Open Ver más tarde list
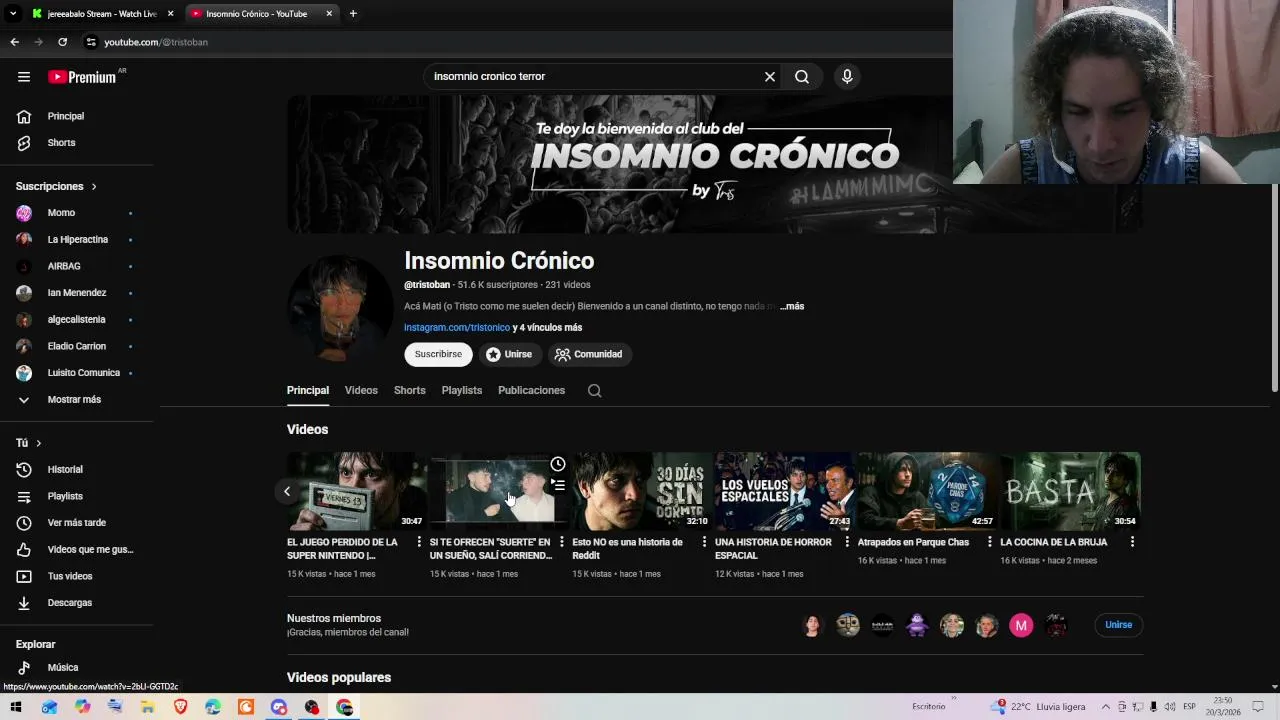The image size is (1280, 720). [76, 523]
